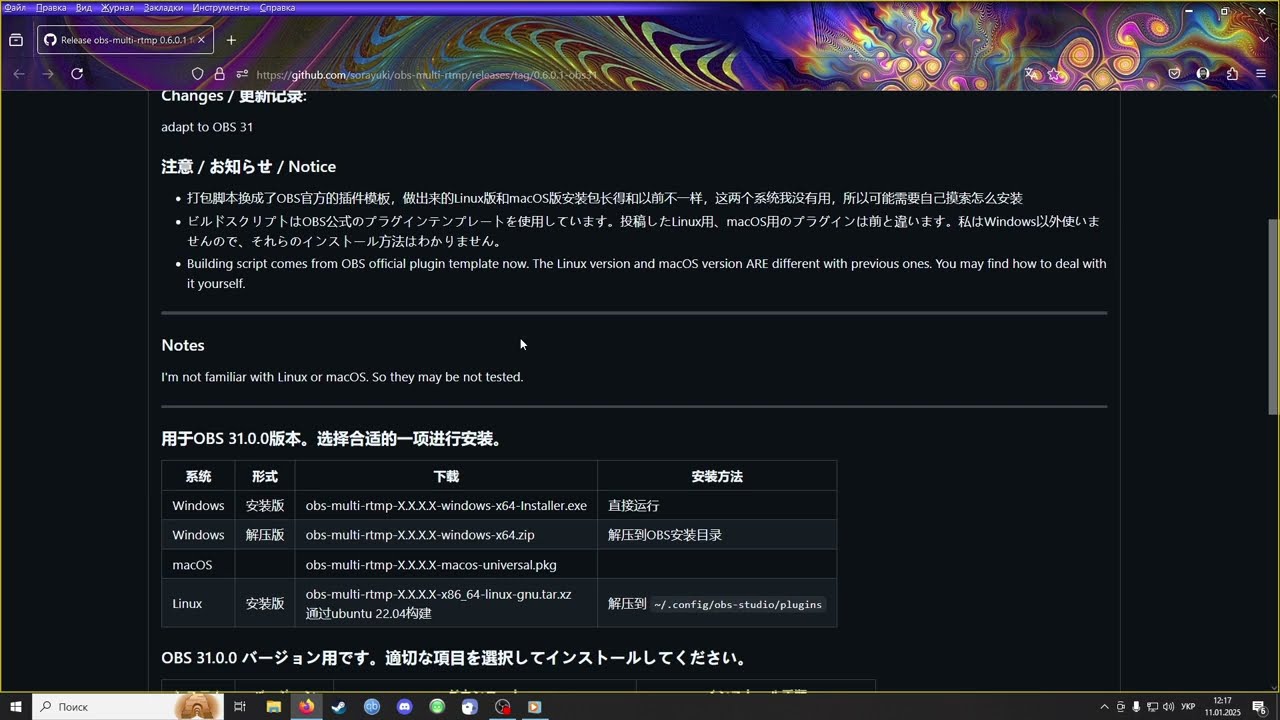Image resolution: width=1280 pixels, height=720 pixels.
Task: Click macos-universal.pkg table cell
Action: [x=446, y=565]
